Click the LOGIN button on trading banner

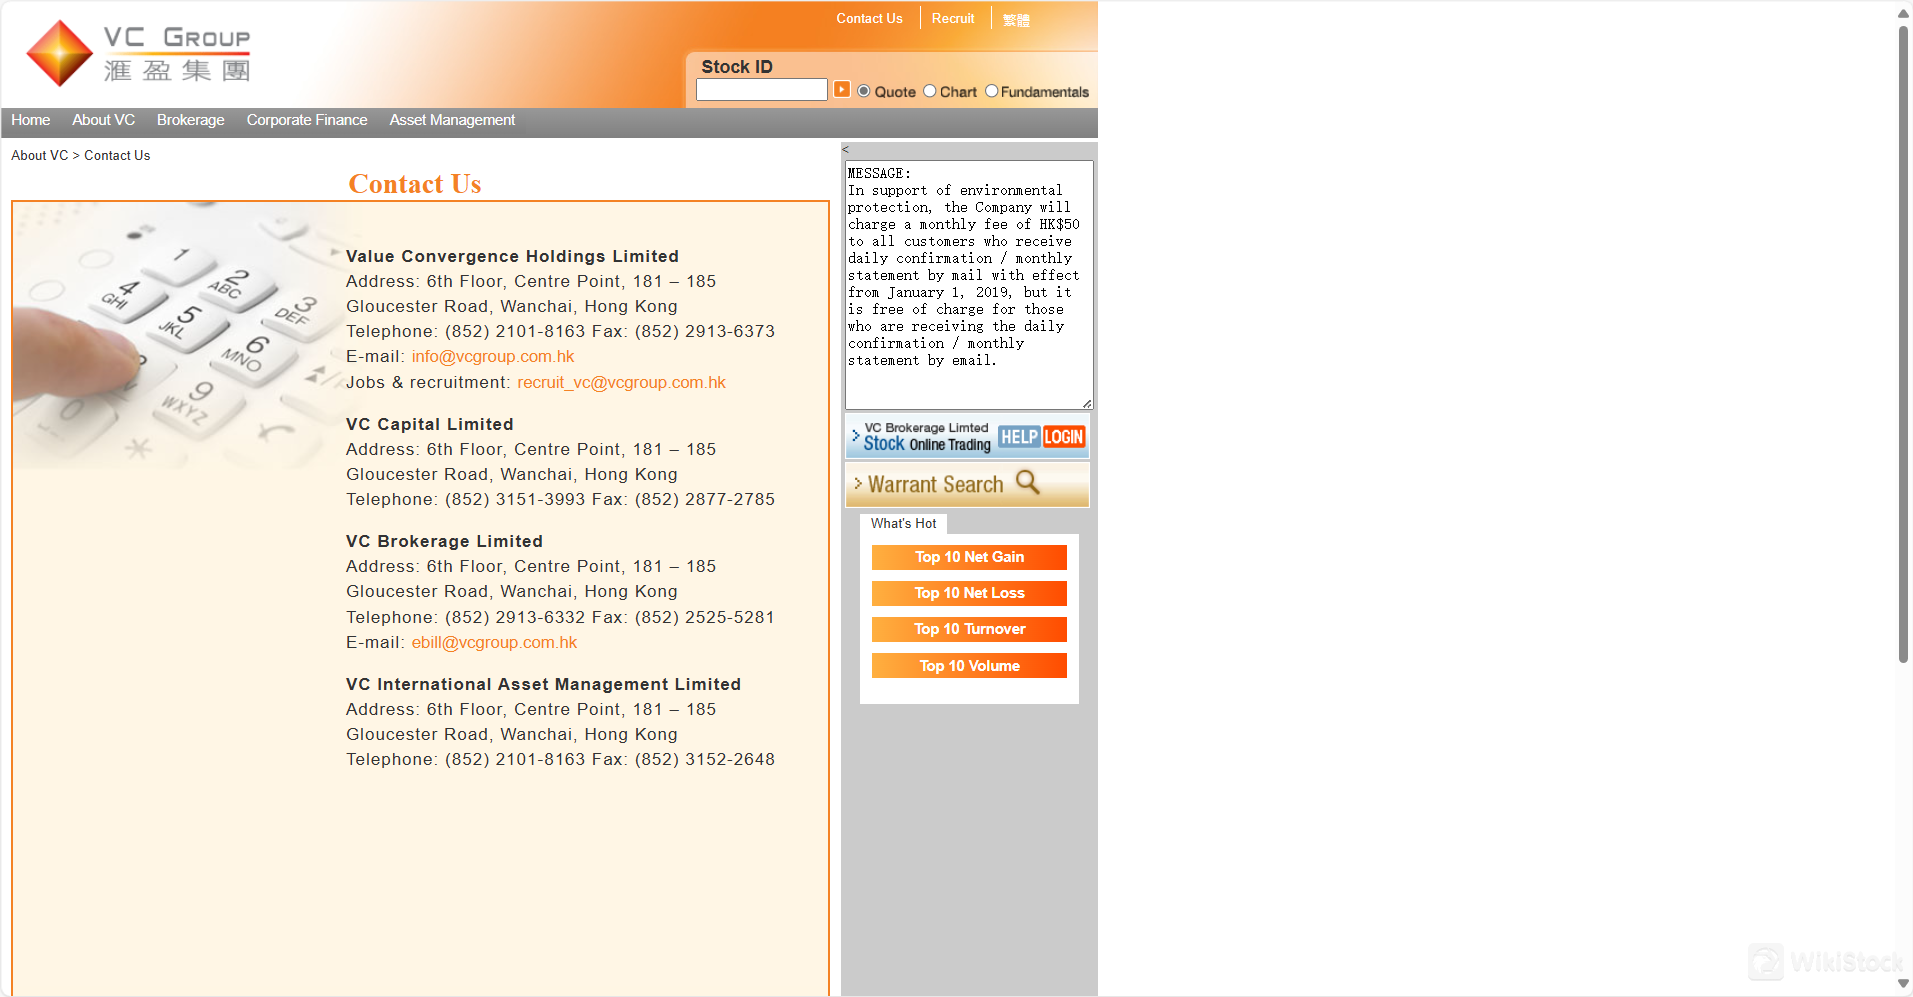point(1064,437)
